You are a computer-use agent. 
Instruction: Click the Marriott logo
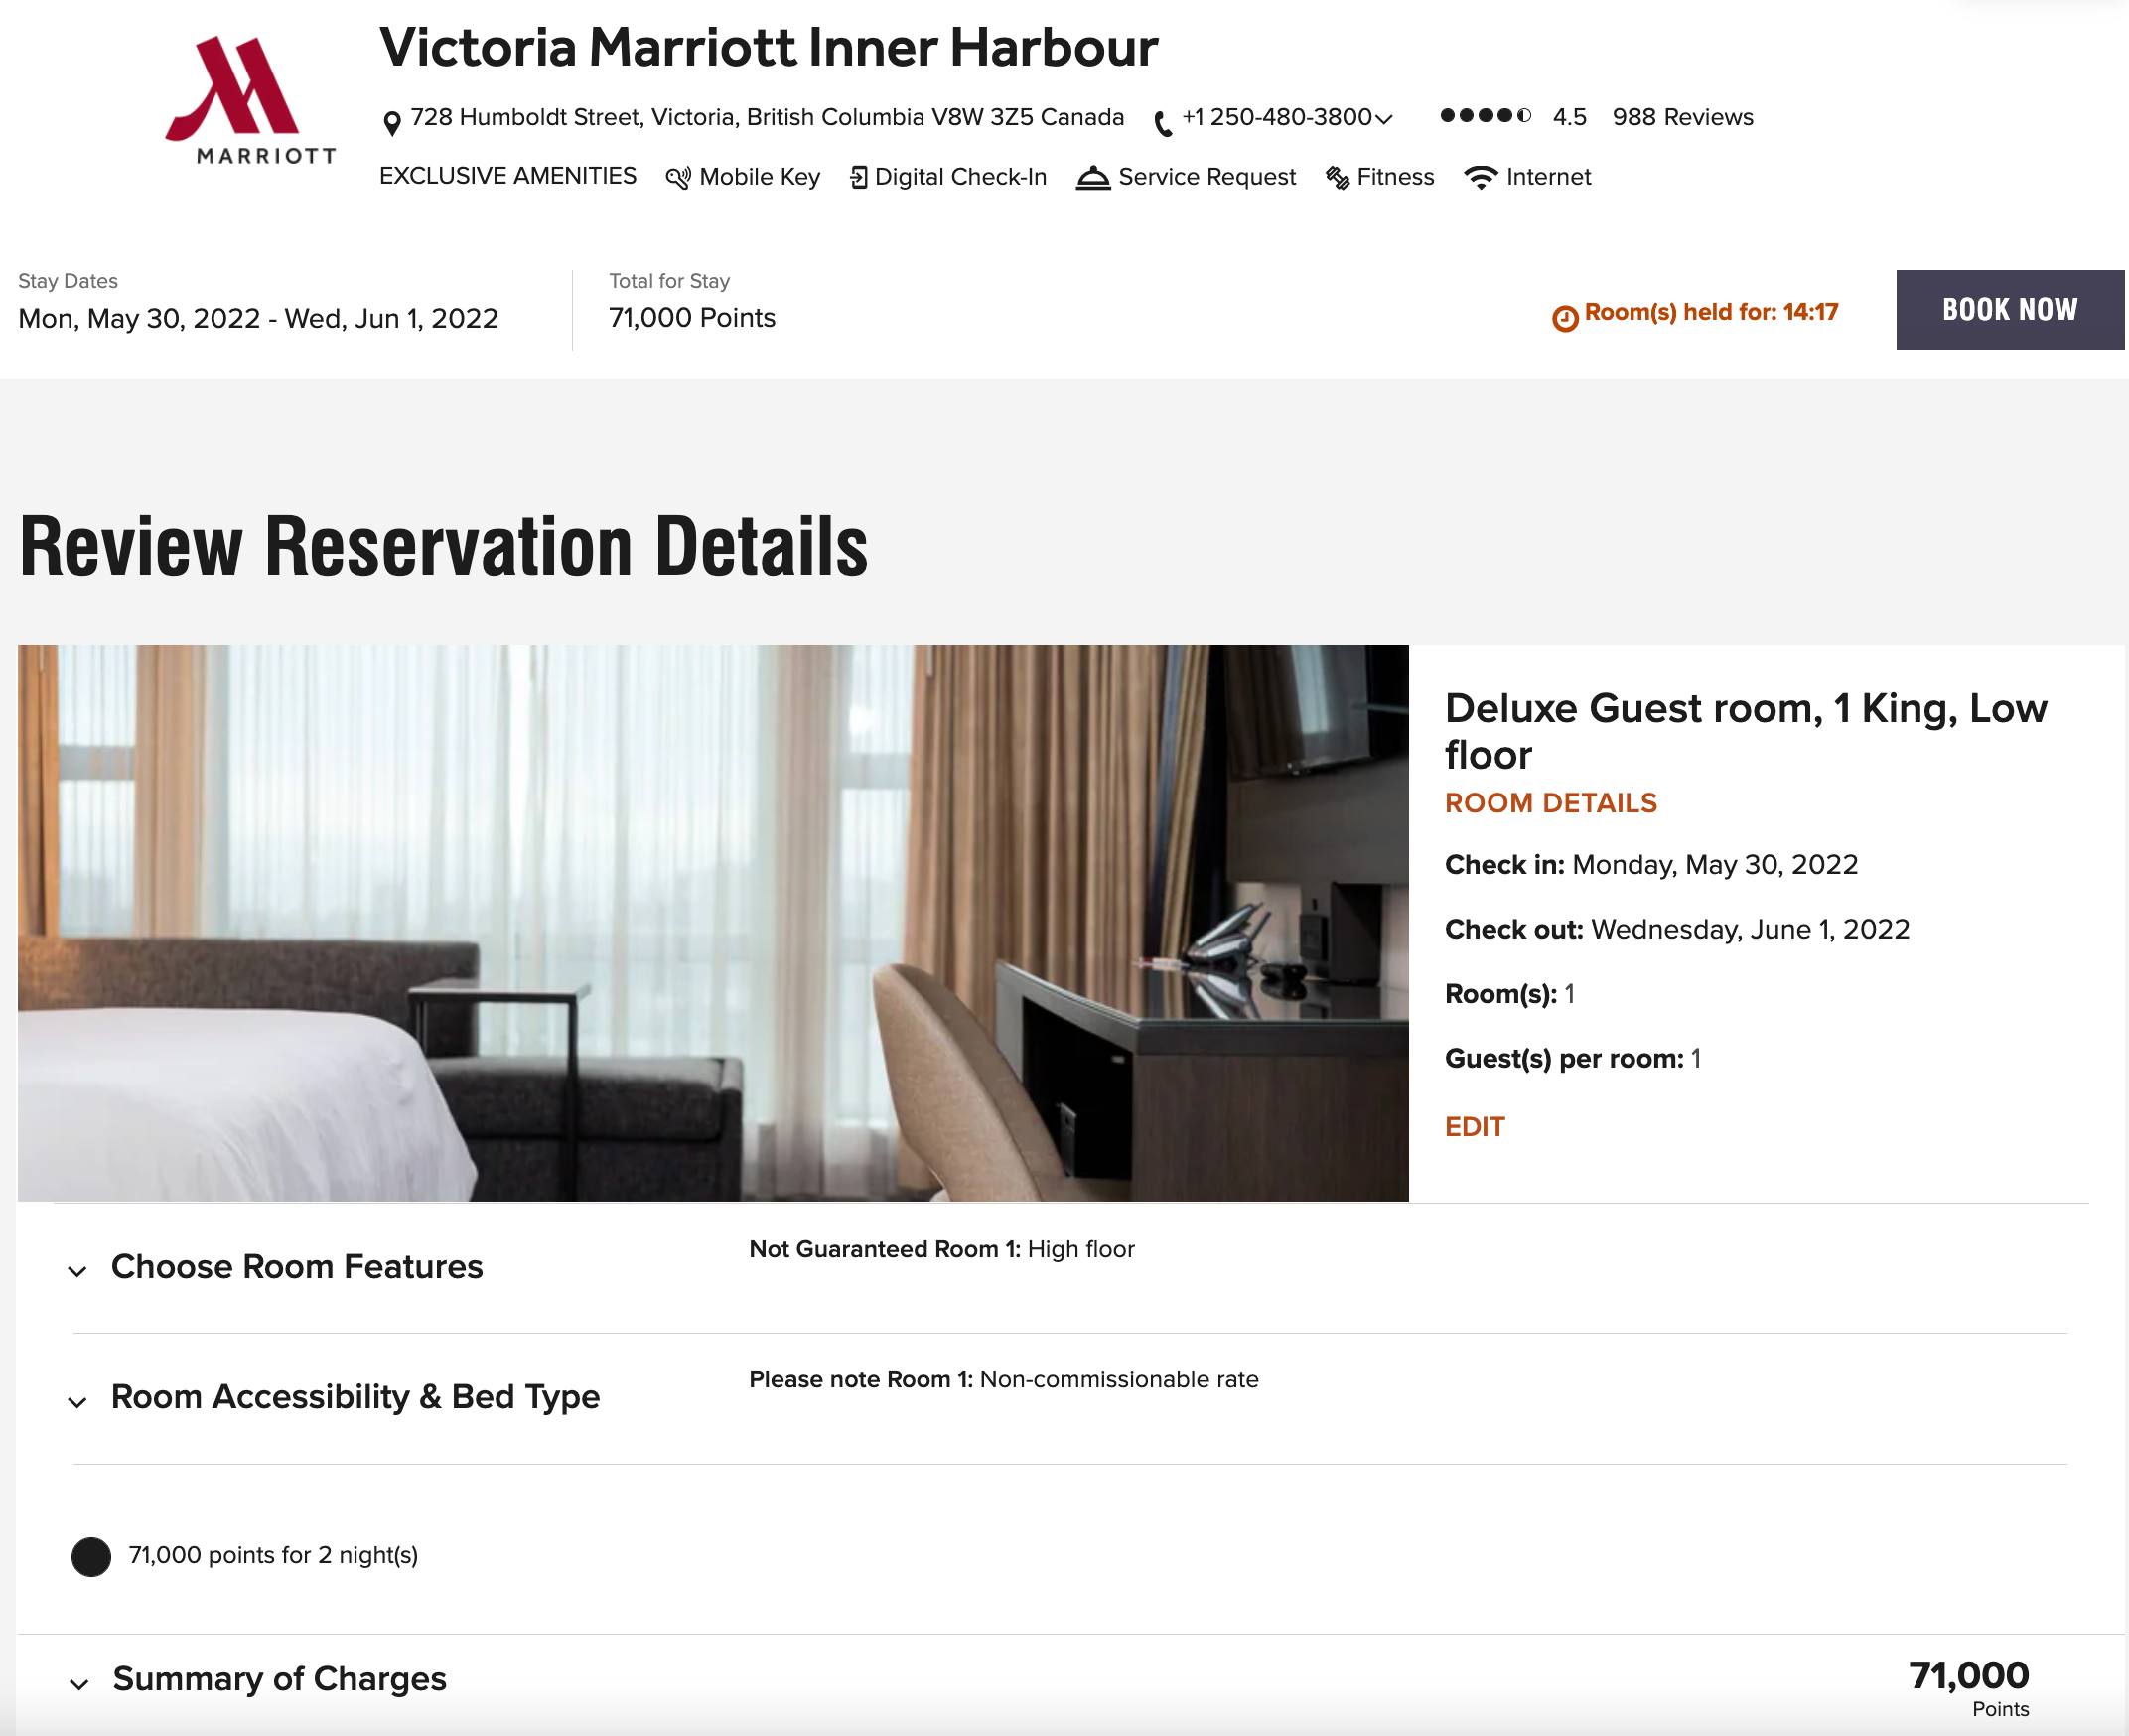[249, 97]
